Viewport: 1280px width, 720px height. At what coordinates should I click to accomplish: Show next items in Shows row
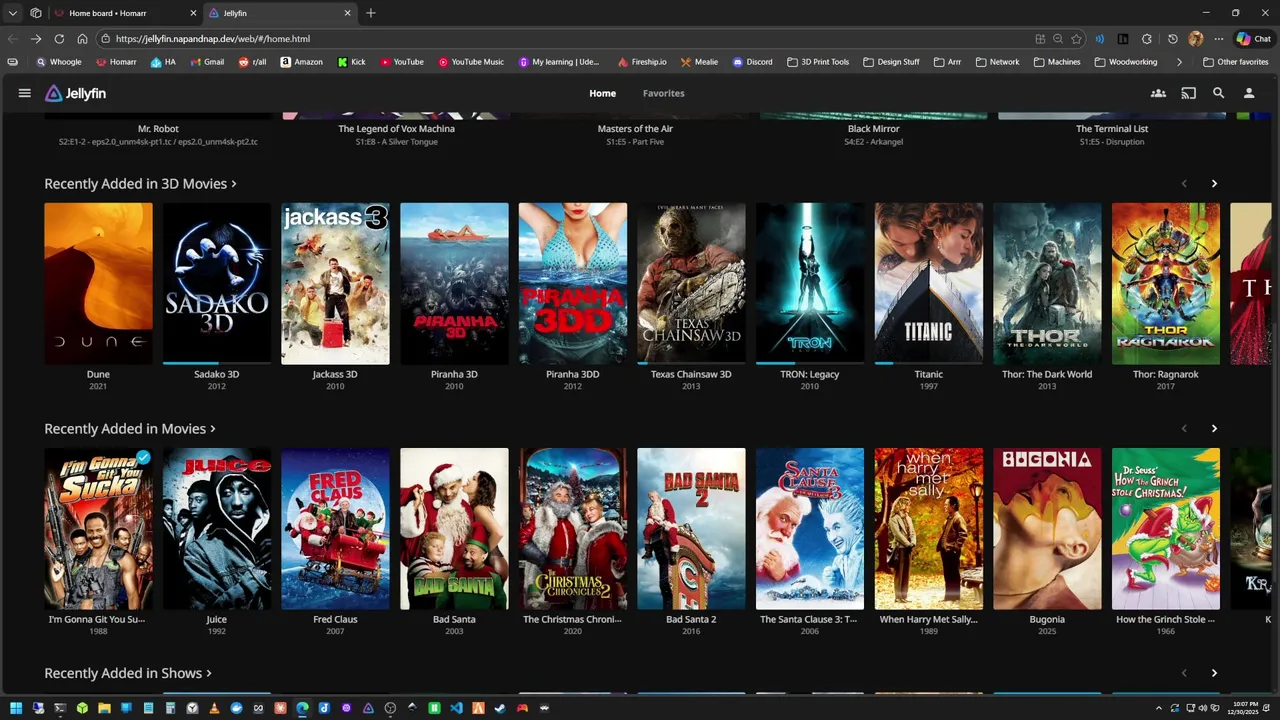[1214, 674]
